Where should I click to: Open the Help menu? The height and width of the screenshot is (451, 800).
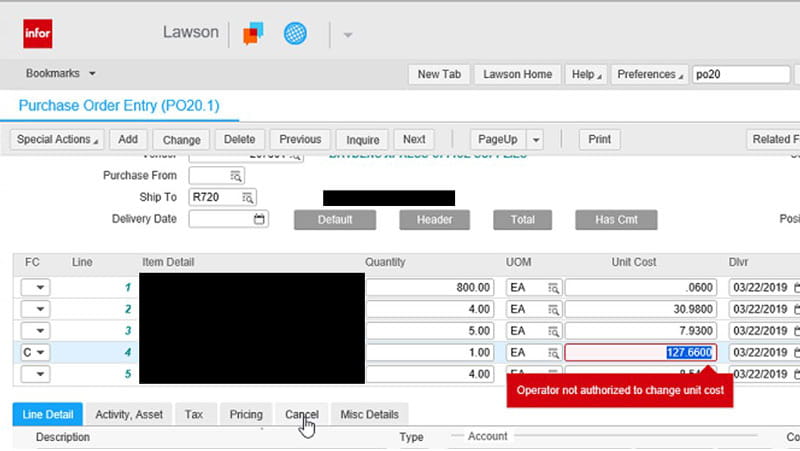(586, 74)
